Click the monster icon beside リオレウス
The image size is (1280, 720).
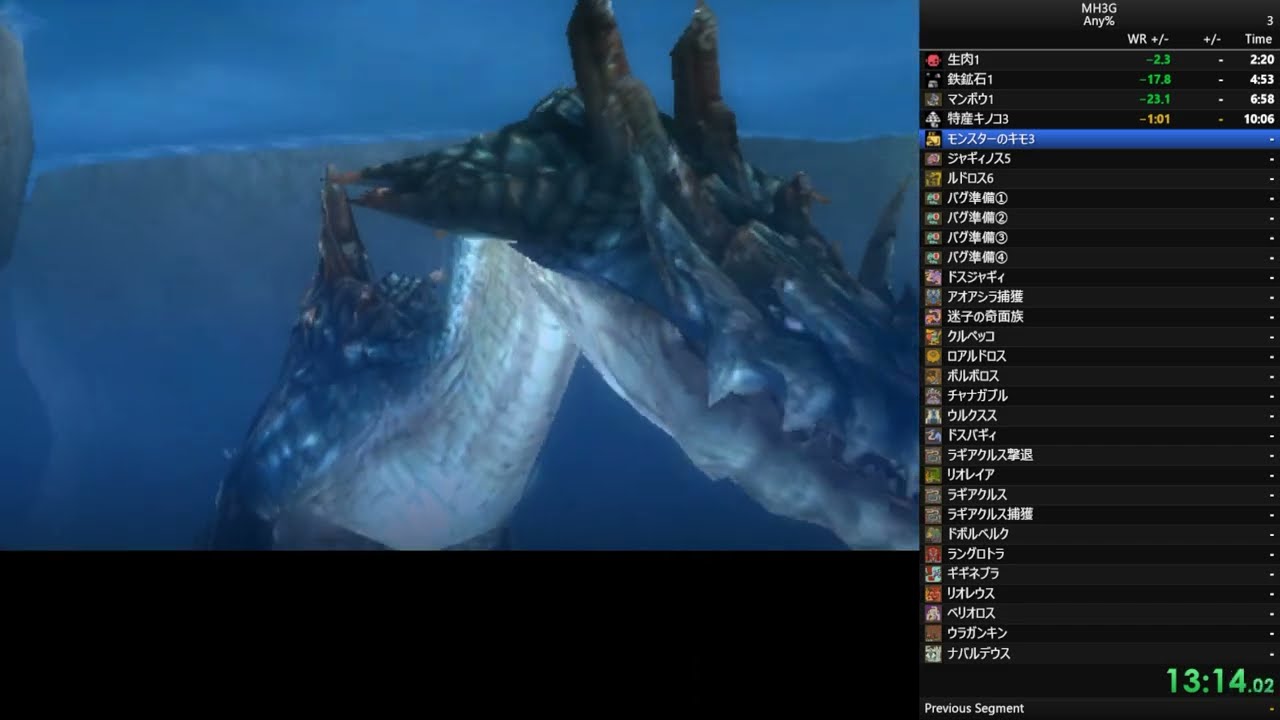(x=933, y=593)
